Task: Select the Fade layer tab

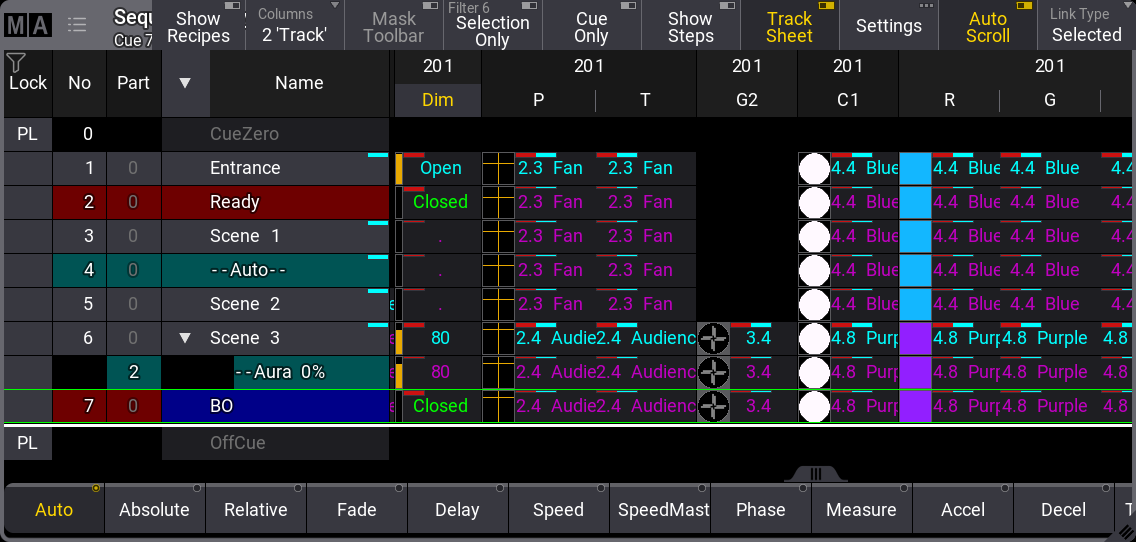Action: coord(356,510)
